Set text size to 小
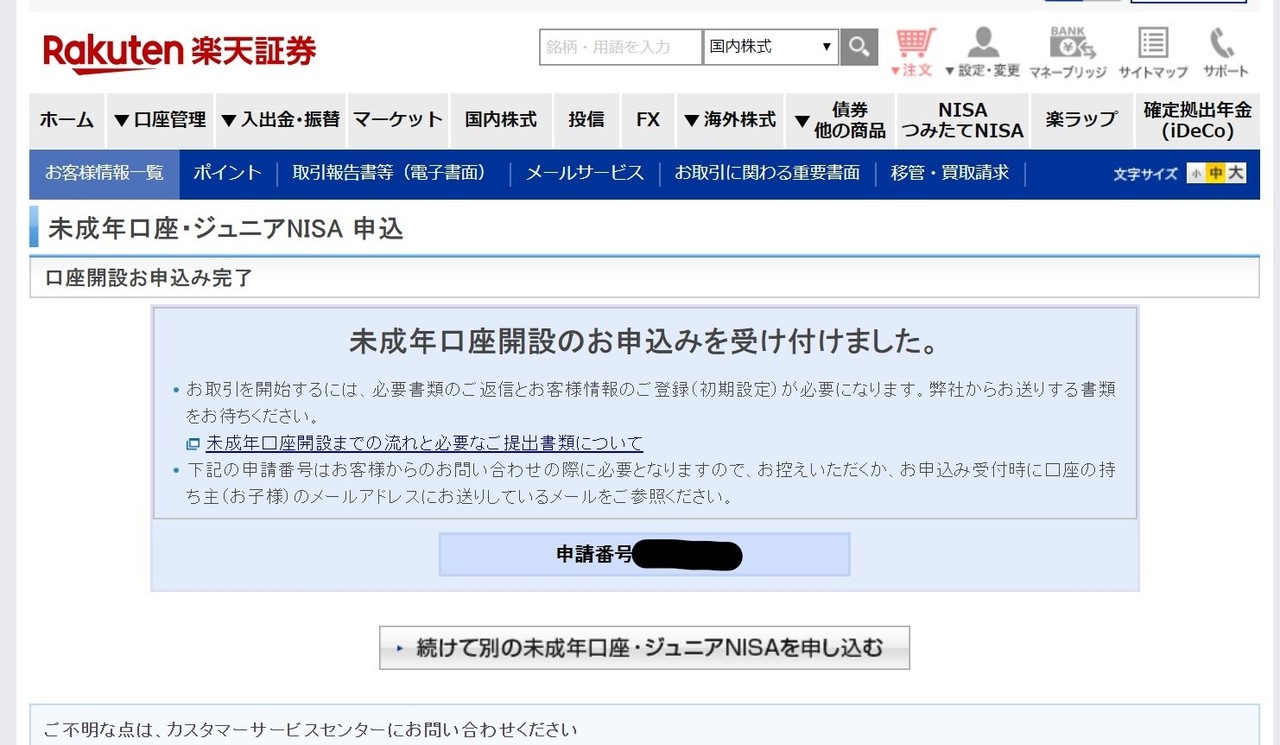Image resolution: width=1280 pixels, height=745 pixels. (1195, 174)
